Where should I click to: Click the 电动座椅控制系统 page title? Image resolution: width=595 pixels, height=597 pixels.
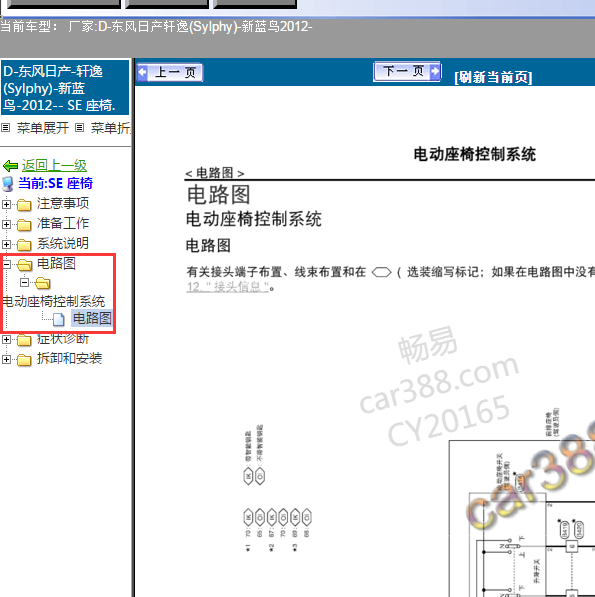475,155
